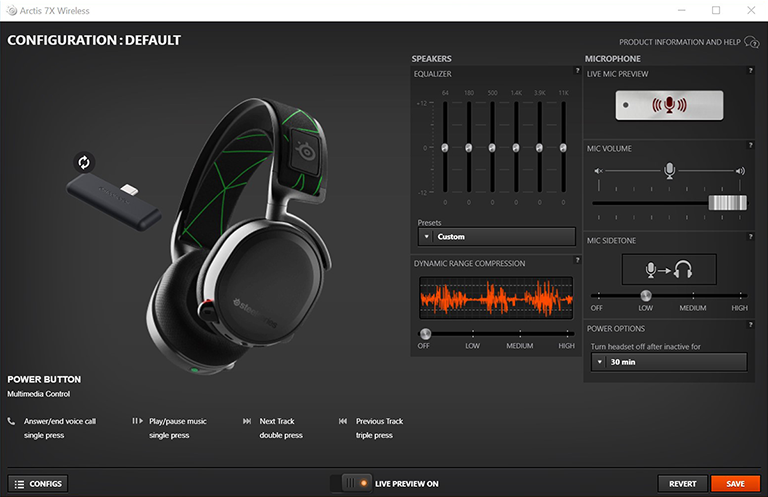Viewport: 768px width, 497px height.
Task: Click the Dynamic Range Compression help icon
Action: coord(577,260)
